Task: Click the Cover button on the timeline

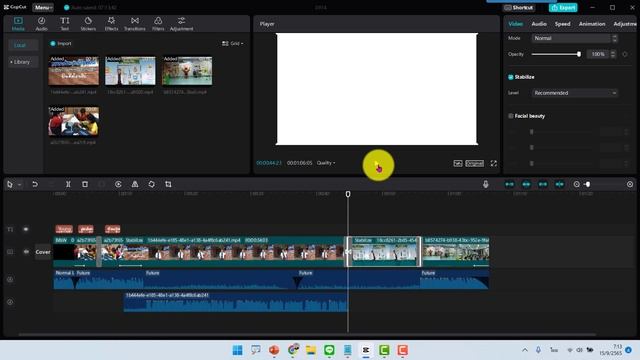Action: coord(43,252)
